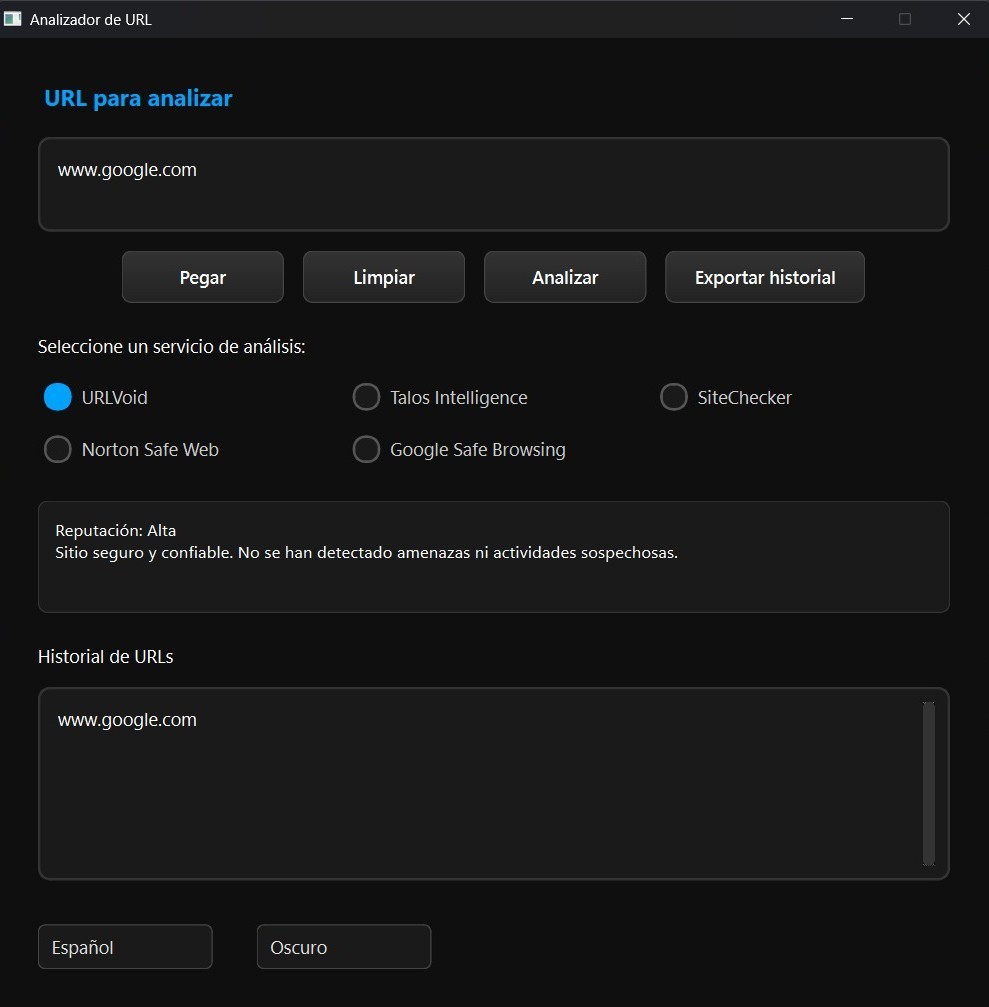Open the Español language dropdown

[x=125, y=947]
